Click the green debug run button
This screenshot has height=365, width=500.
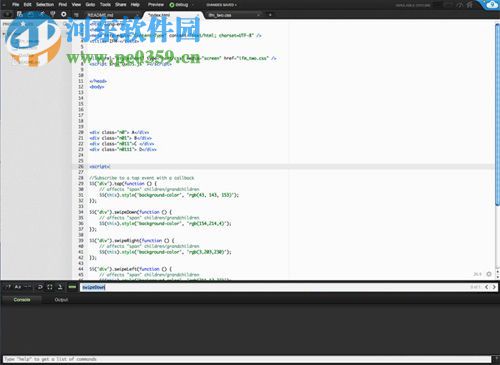pos(172,5)
